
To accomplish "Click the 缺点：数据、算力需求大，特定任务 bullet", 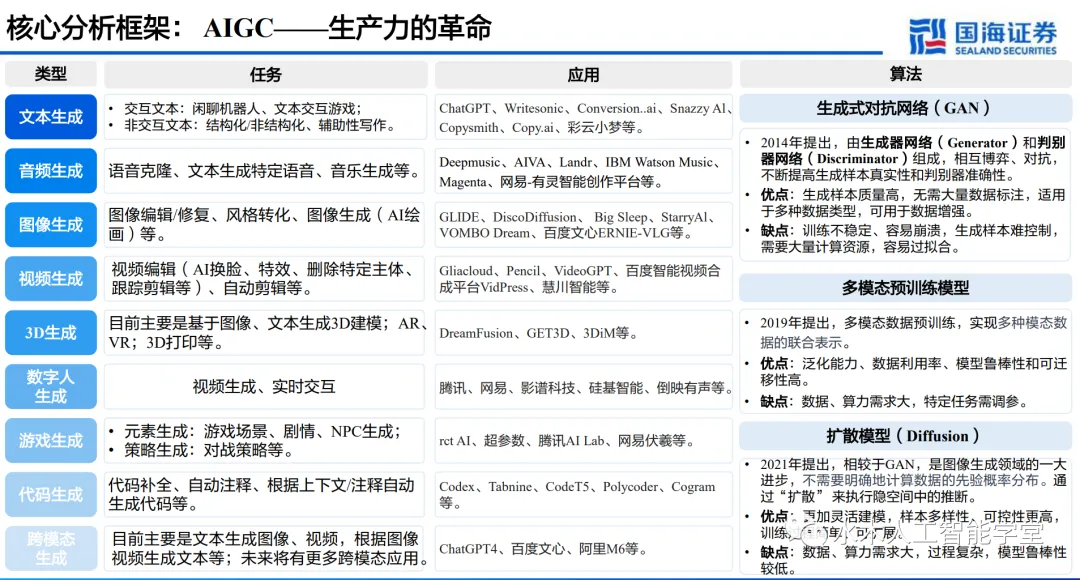I will click(889, 401).
